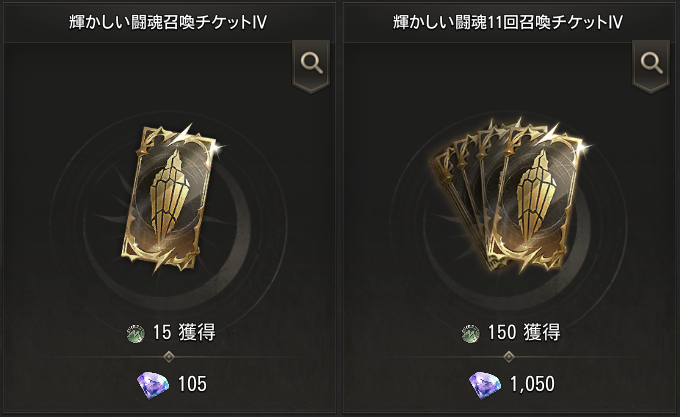Click the green coin icon beside 150 獲得
Screen dimensions: 680x417
click(471, 334)
